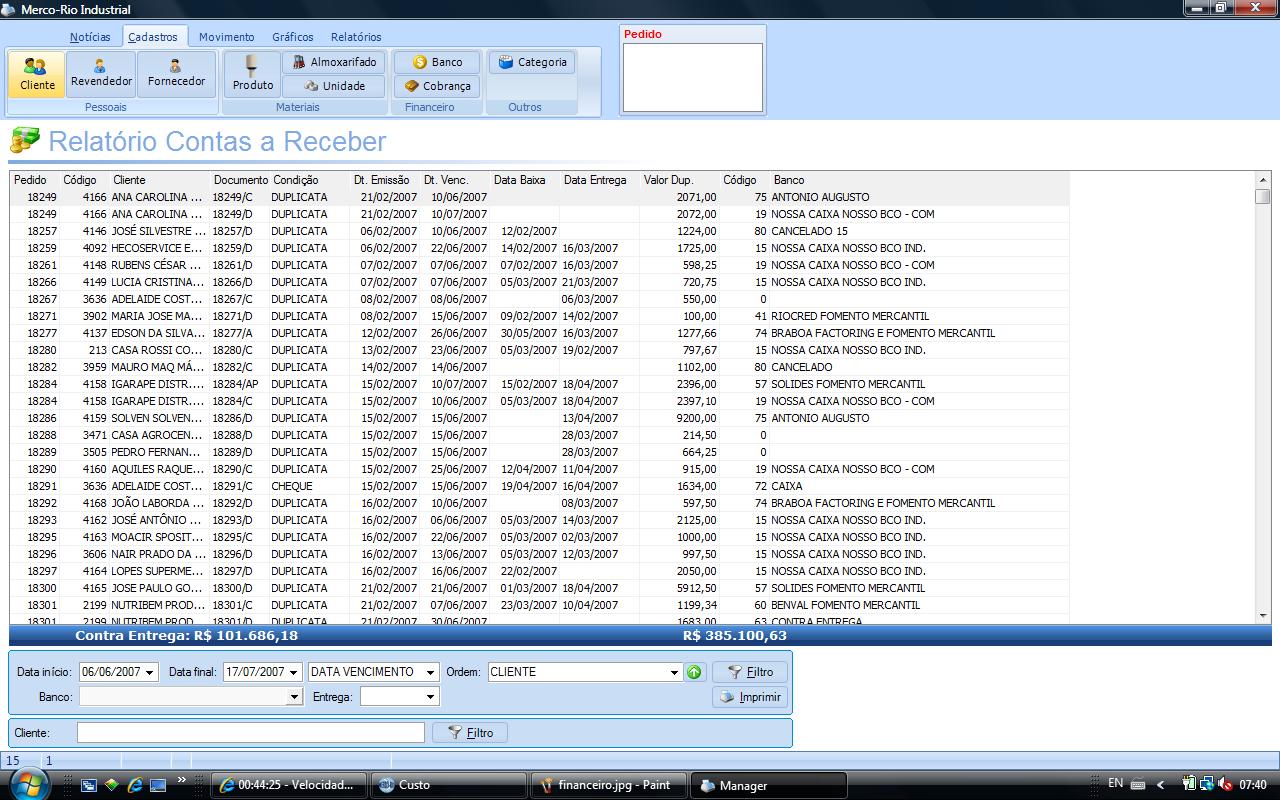Click the Imprimir button
The width and height of the screenshot is (1280, 800).
(x=750, y=697)
